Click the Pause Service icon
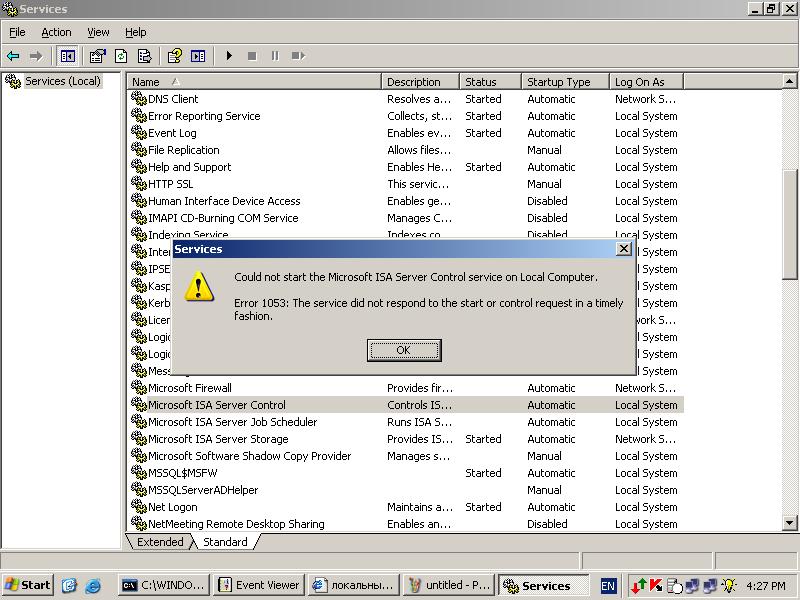 coord(275,56)
